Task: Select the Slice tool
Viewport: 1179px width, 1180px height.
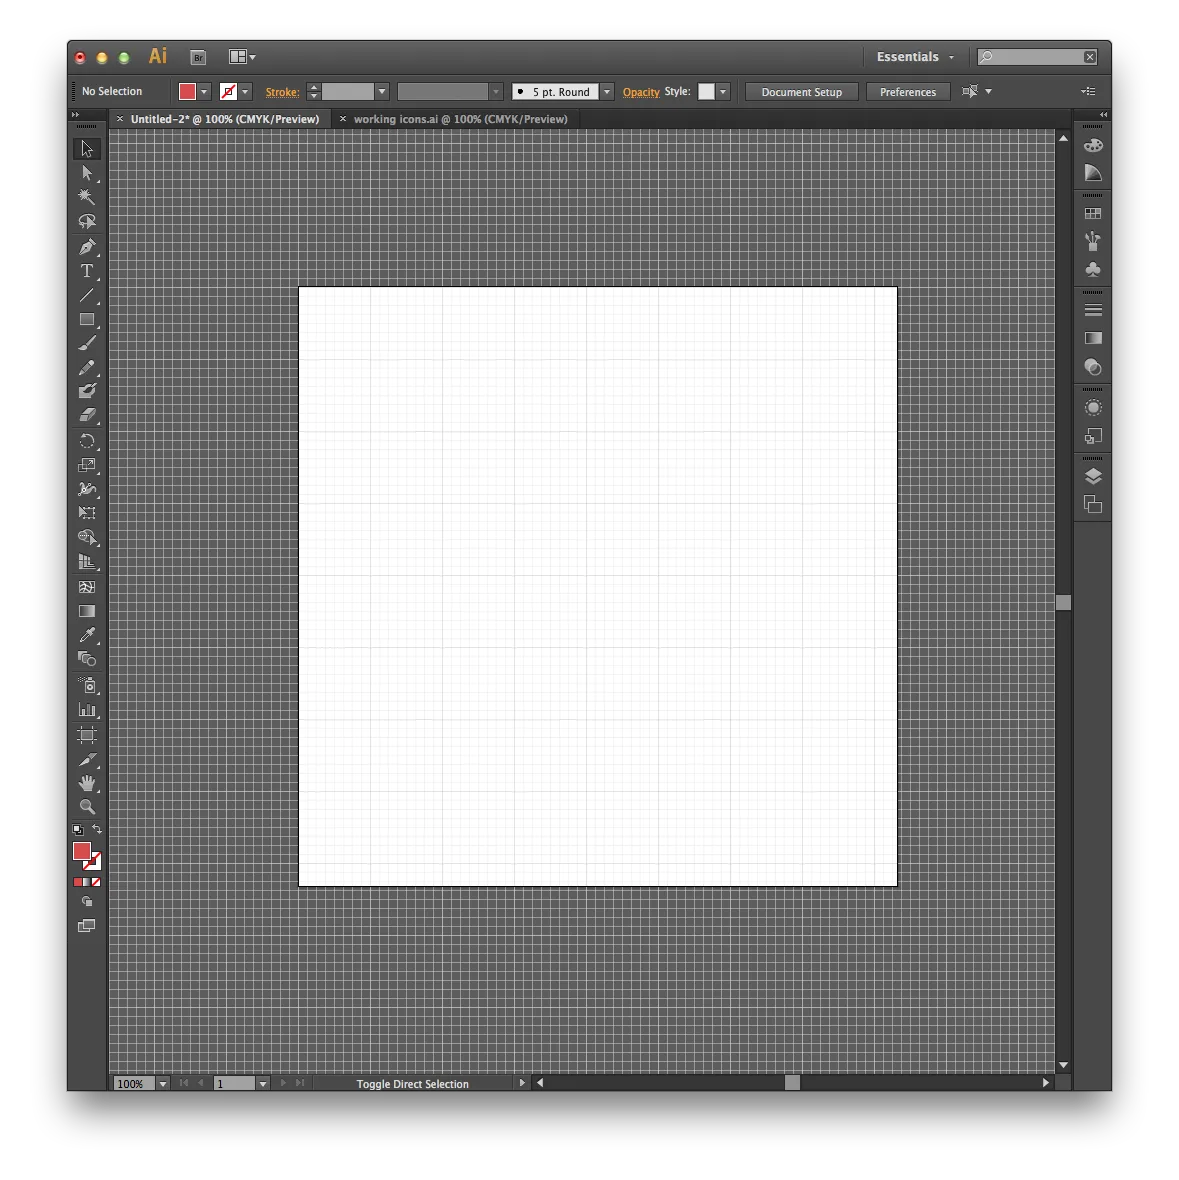Action: click(x=87, y=759)
